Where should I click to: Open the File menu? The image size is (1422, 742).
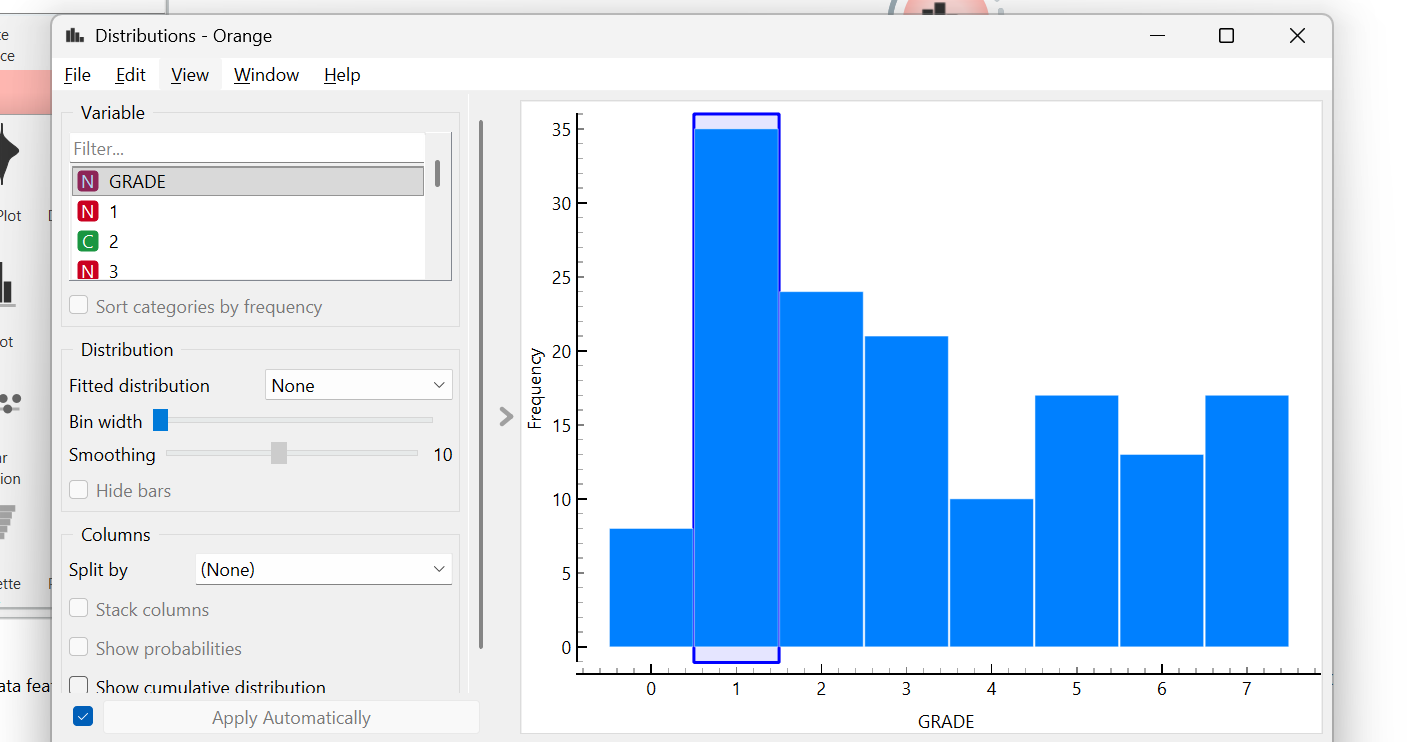coord(77,75)
